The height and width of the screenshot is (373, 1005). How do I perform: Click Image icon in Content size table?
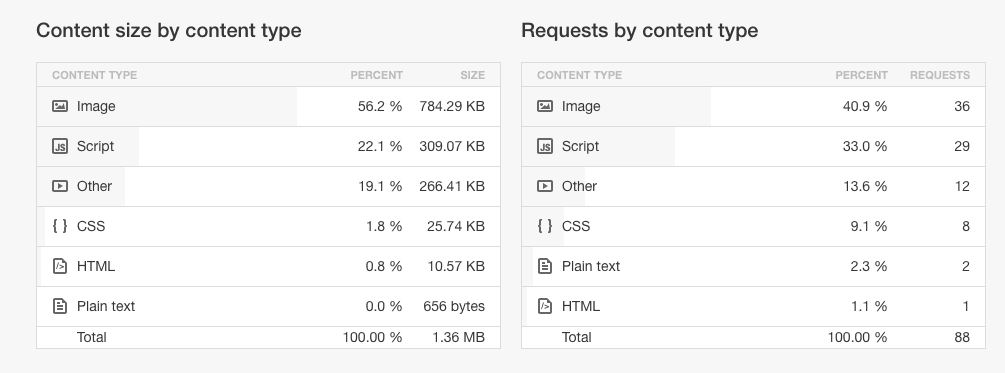click(x=60, y=106)
